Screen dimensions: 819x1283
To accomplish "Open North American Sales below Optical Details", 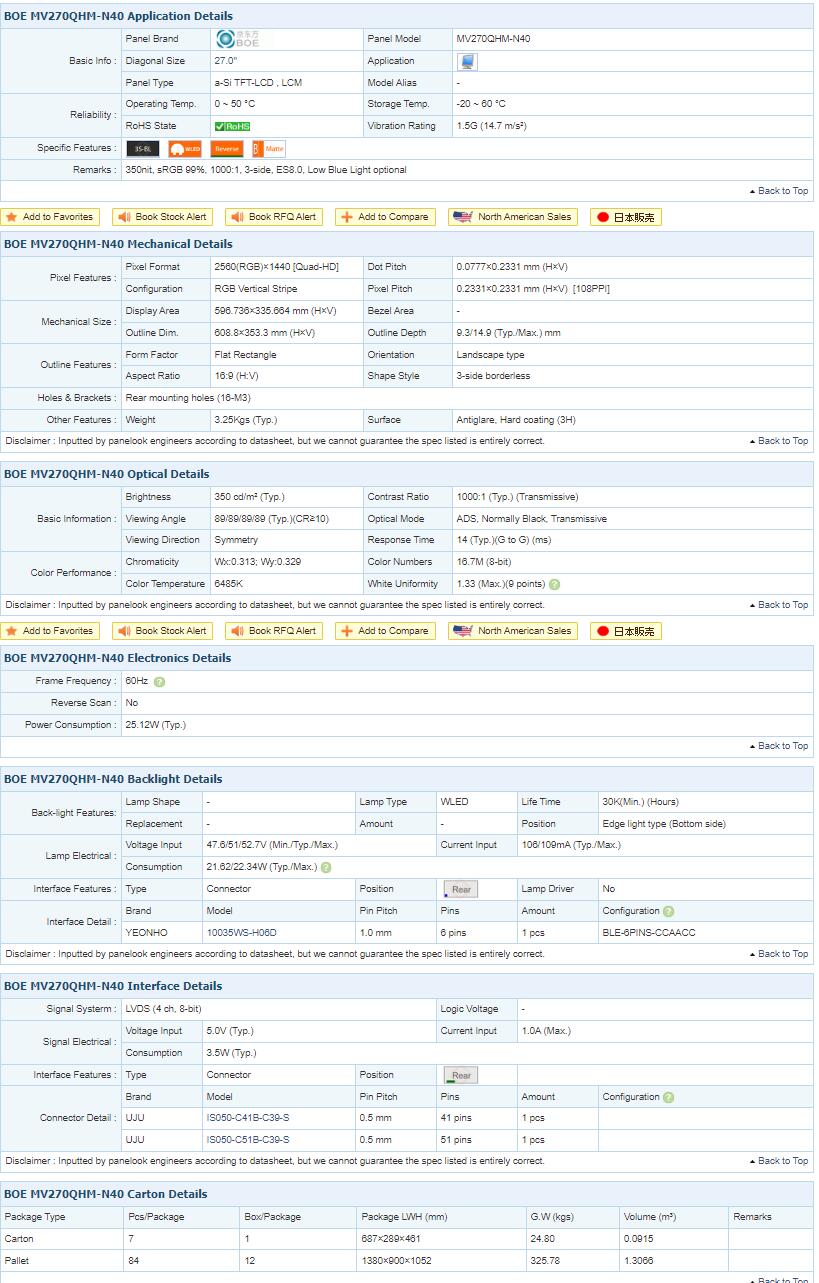I will (x=513, y=631).
